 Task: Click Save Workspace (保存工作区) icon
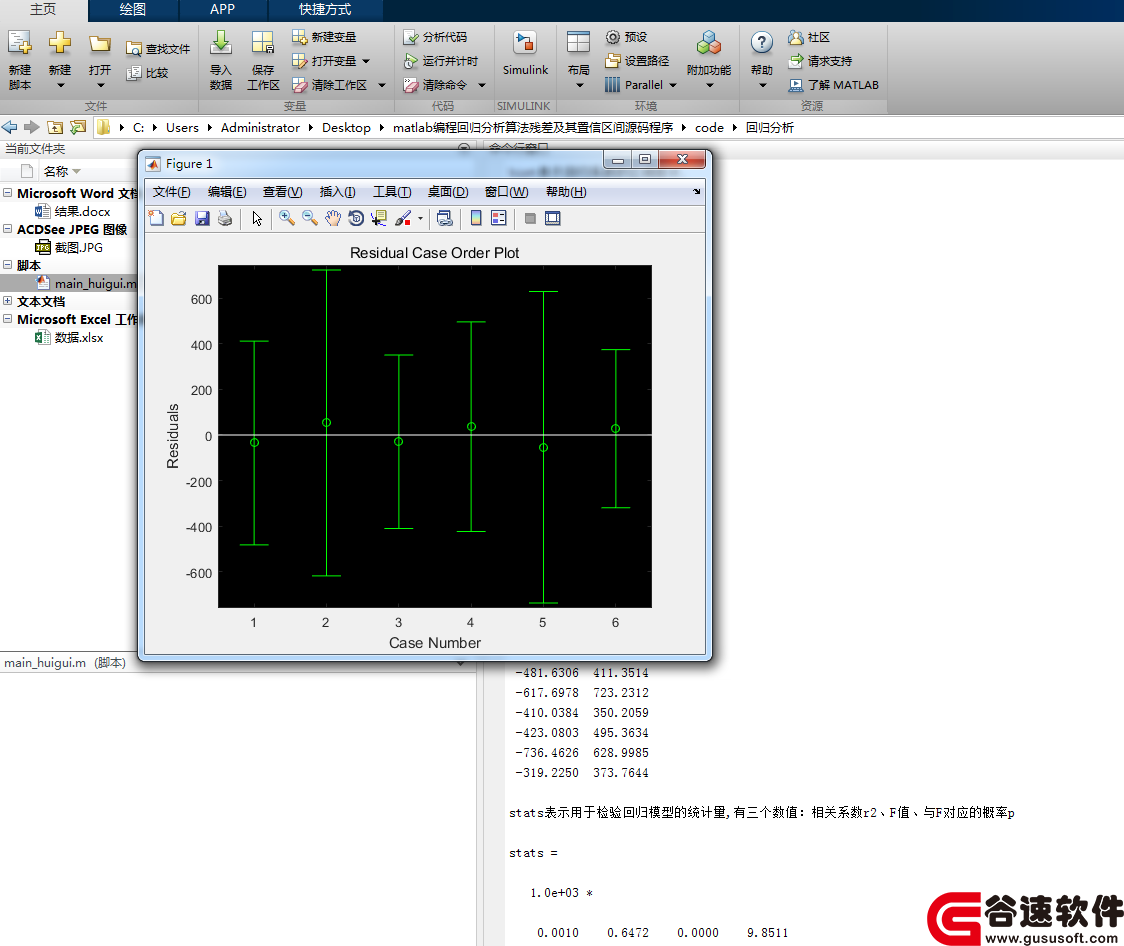tap(262, 43)
